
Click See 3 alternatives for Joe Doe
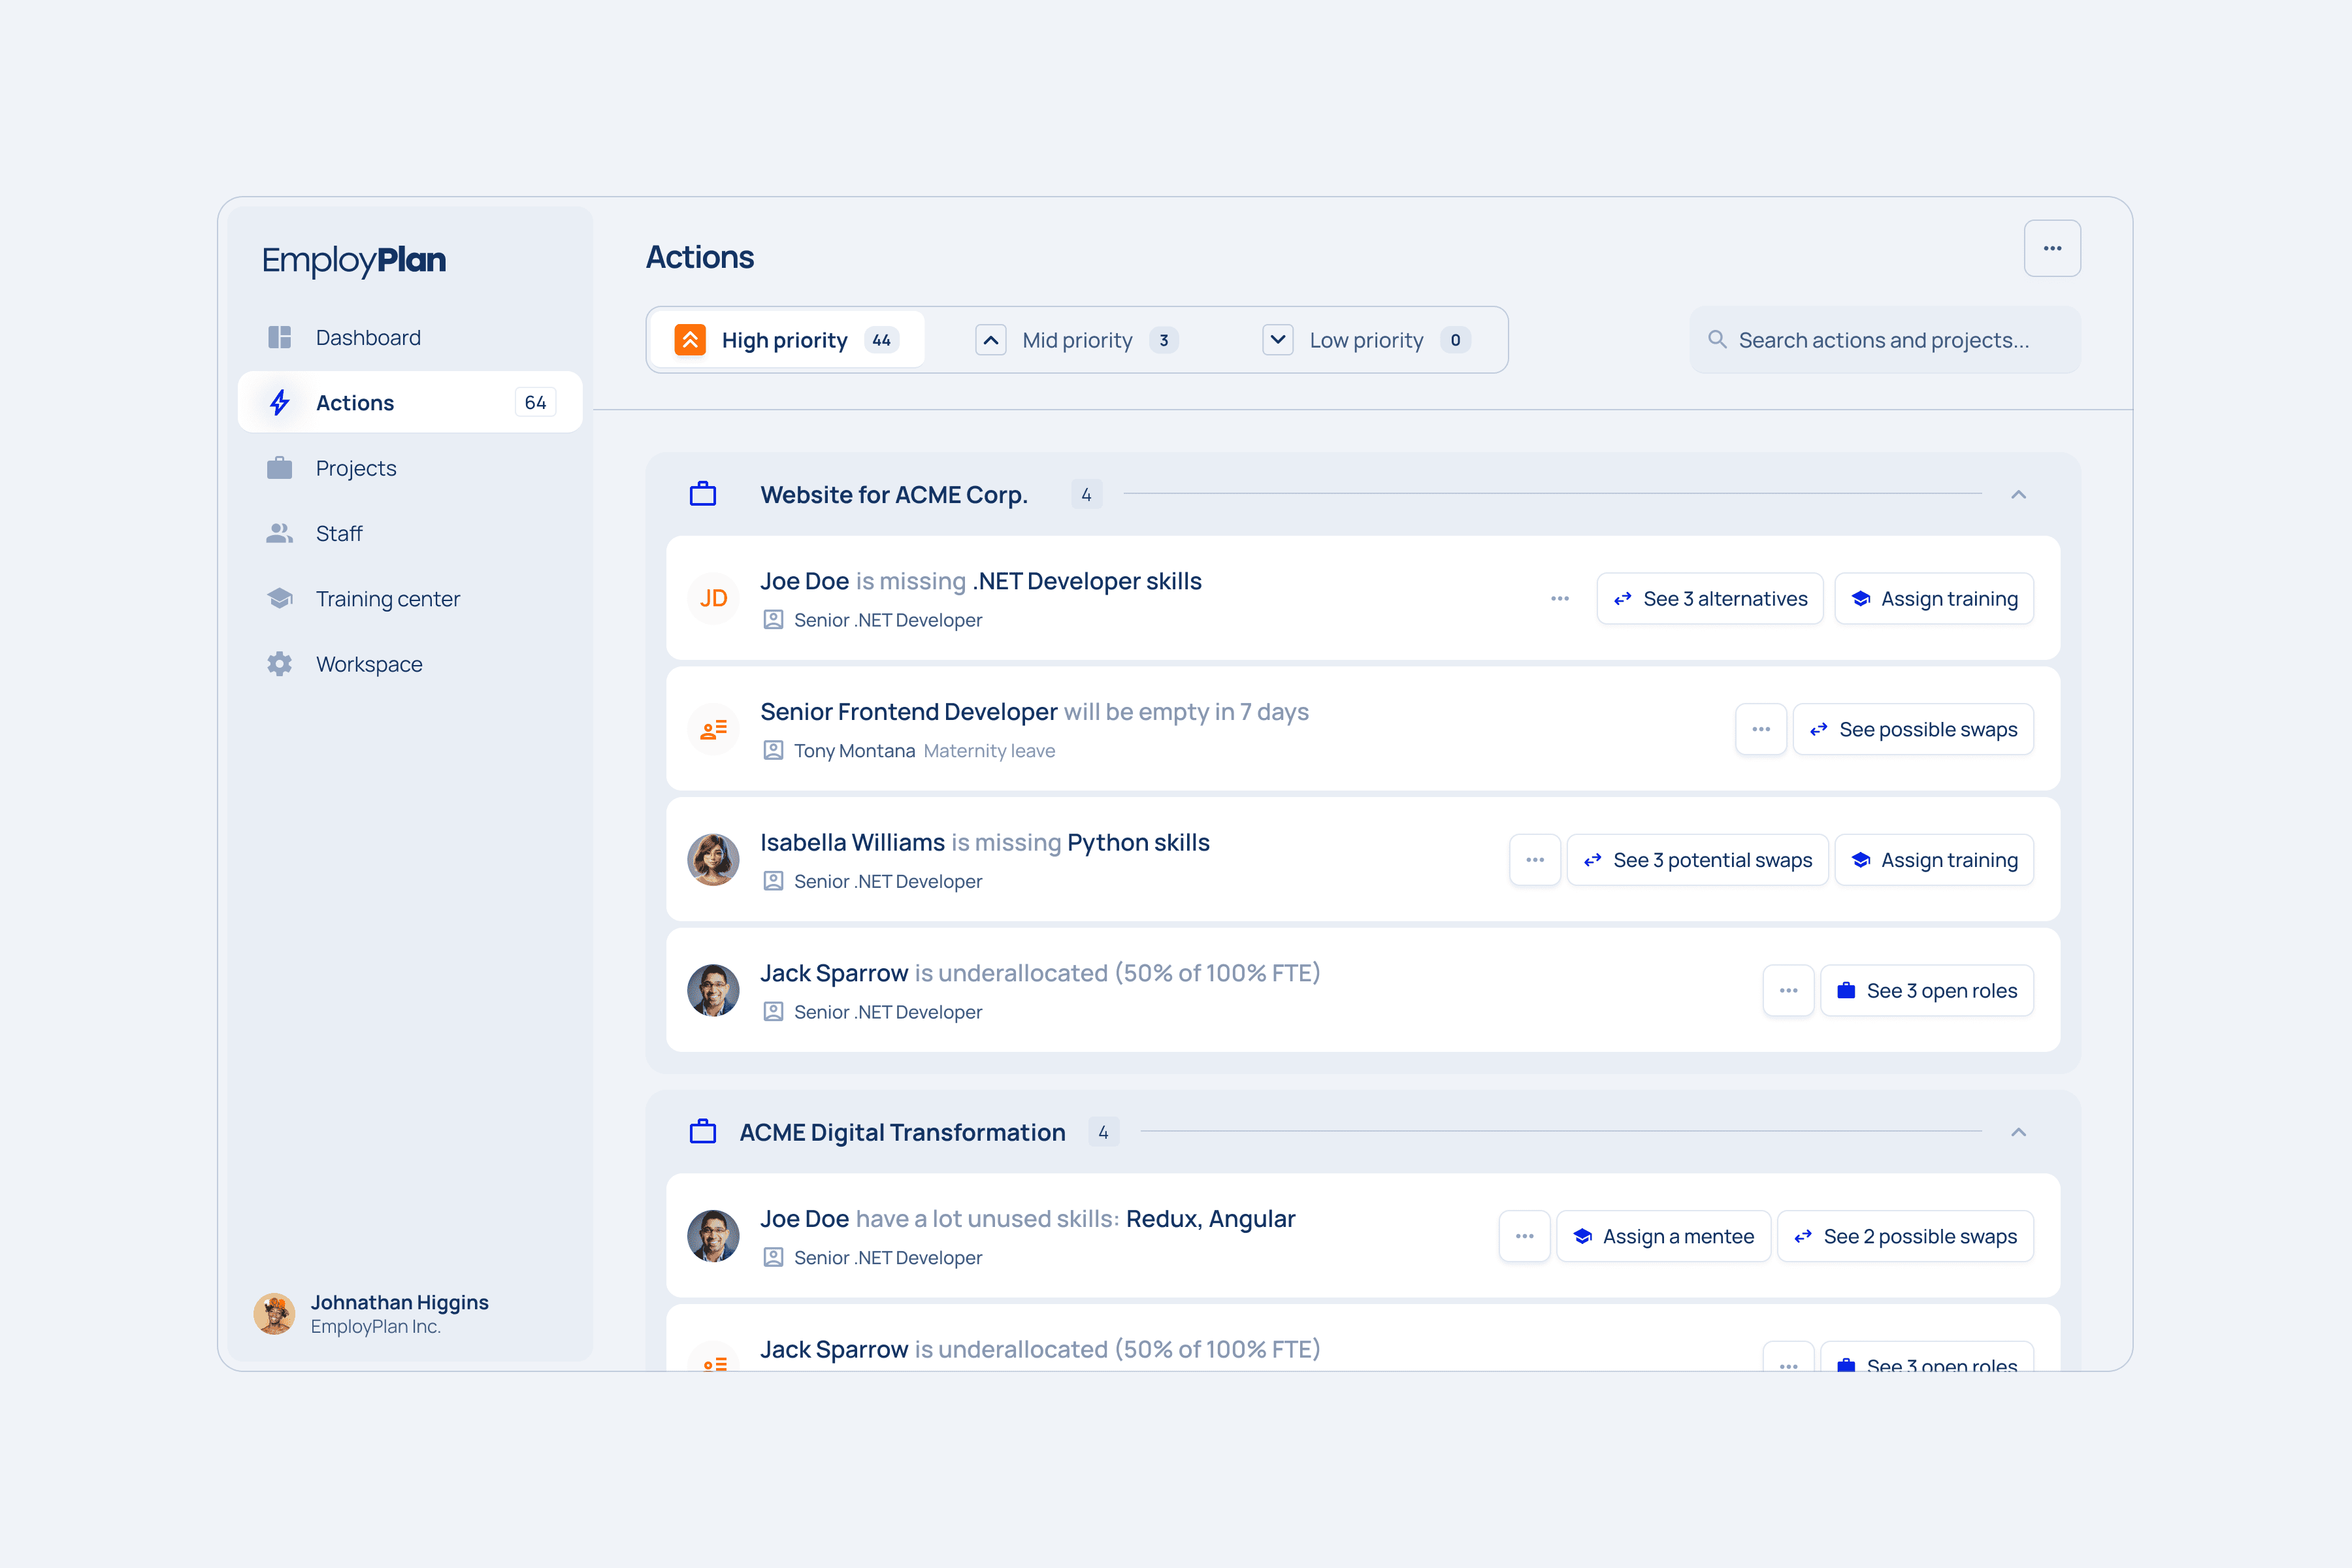pos(1709,598)
